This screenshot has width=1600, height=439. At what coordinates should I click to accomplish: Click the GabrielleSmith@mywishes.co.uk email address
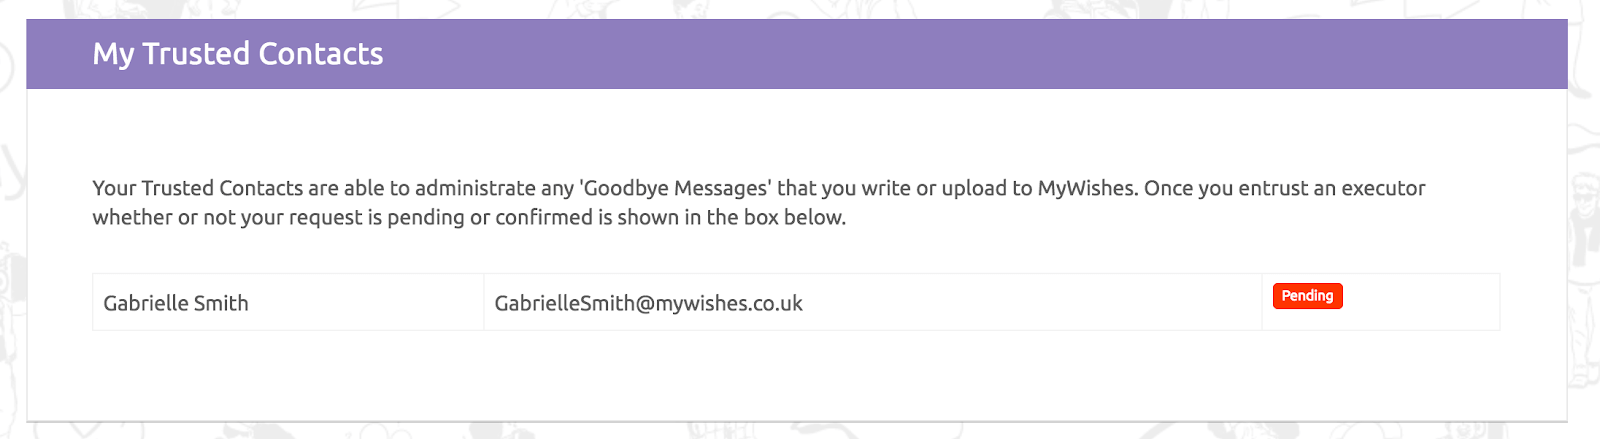point(648,303)
